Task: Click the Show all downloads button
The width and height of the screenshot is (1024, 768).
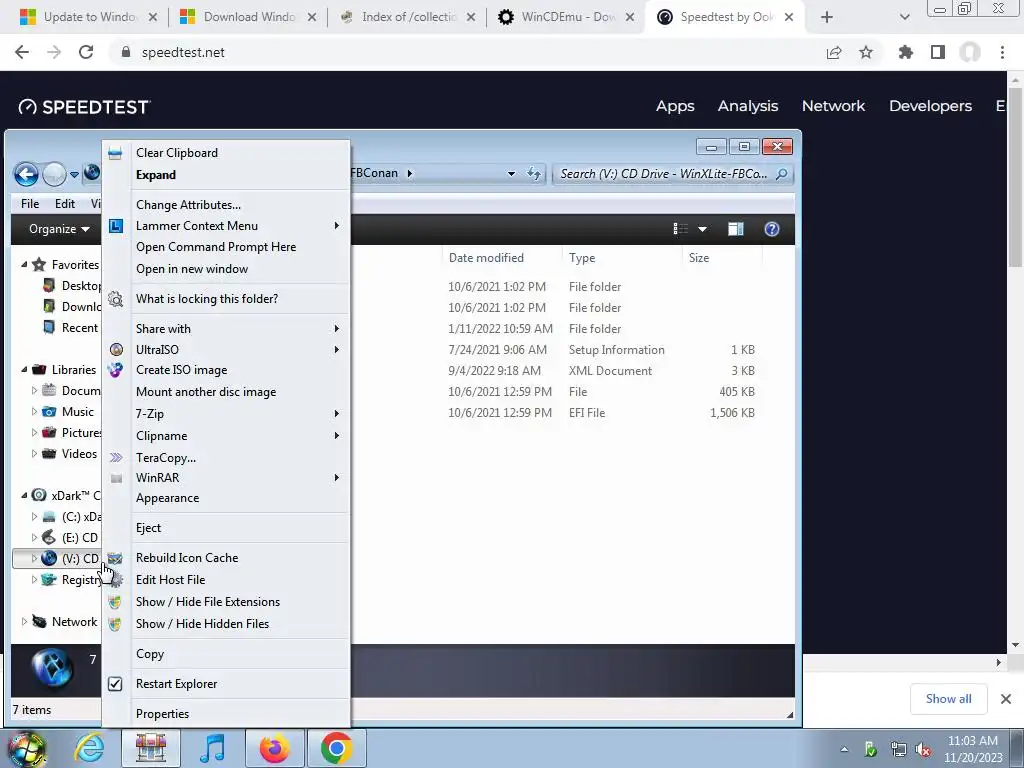Action: [948, 699]
